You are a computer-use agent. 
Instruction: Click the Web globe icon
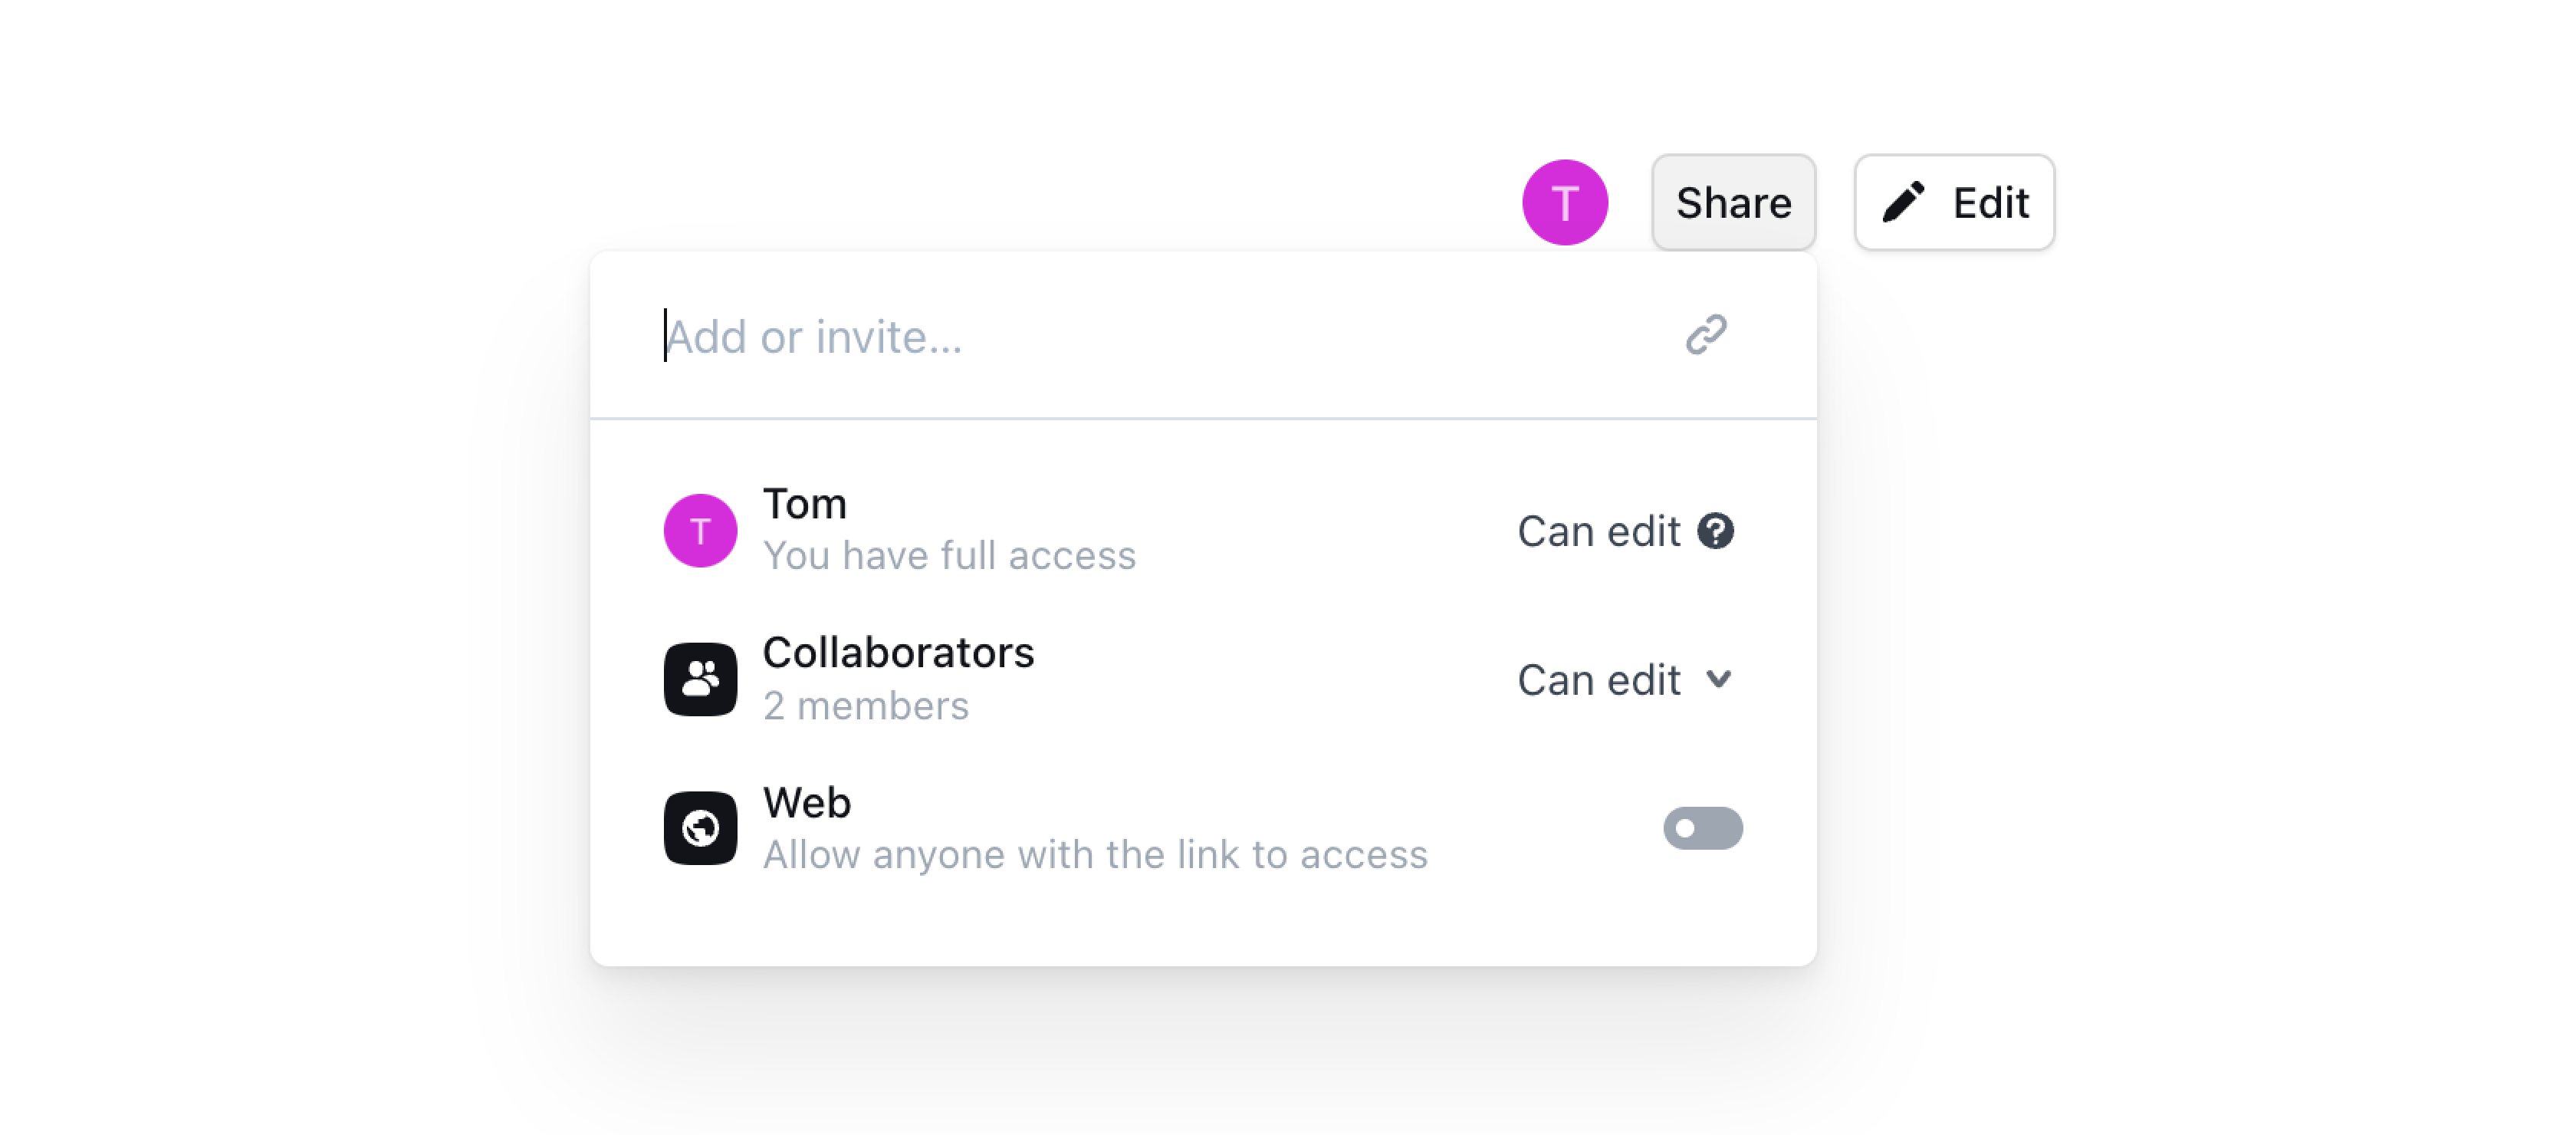700,827
